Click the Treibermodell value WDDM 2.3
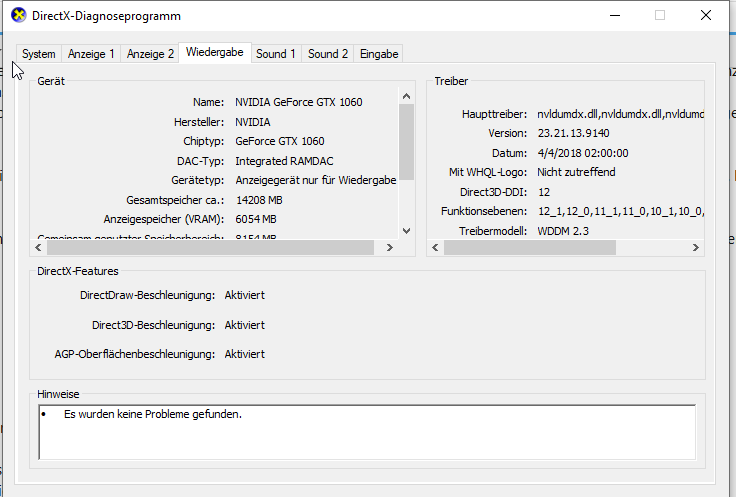Image resolution: width=736 pixels, height=497 pixels. (x=563, y=231)
